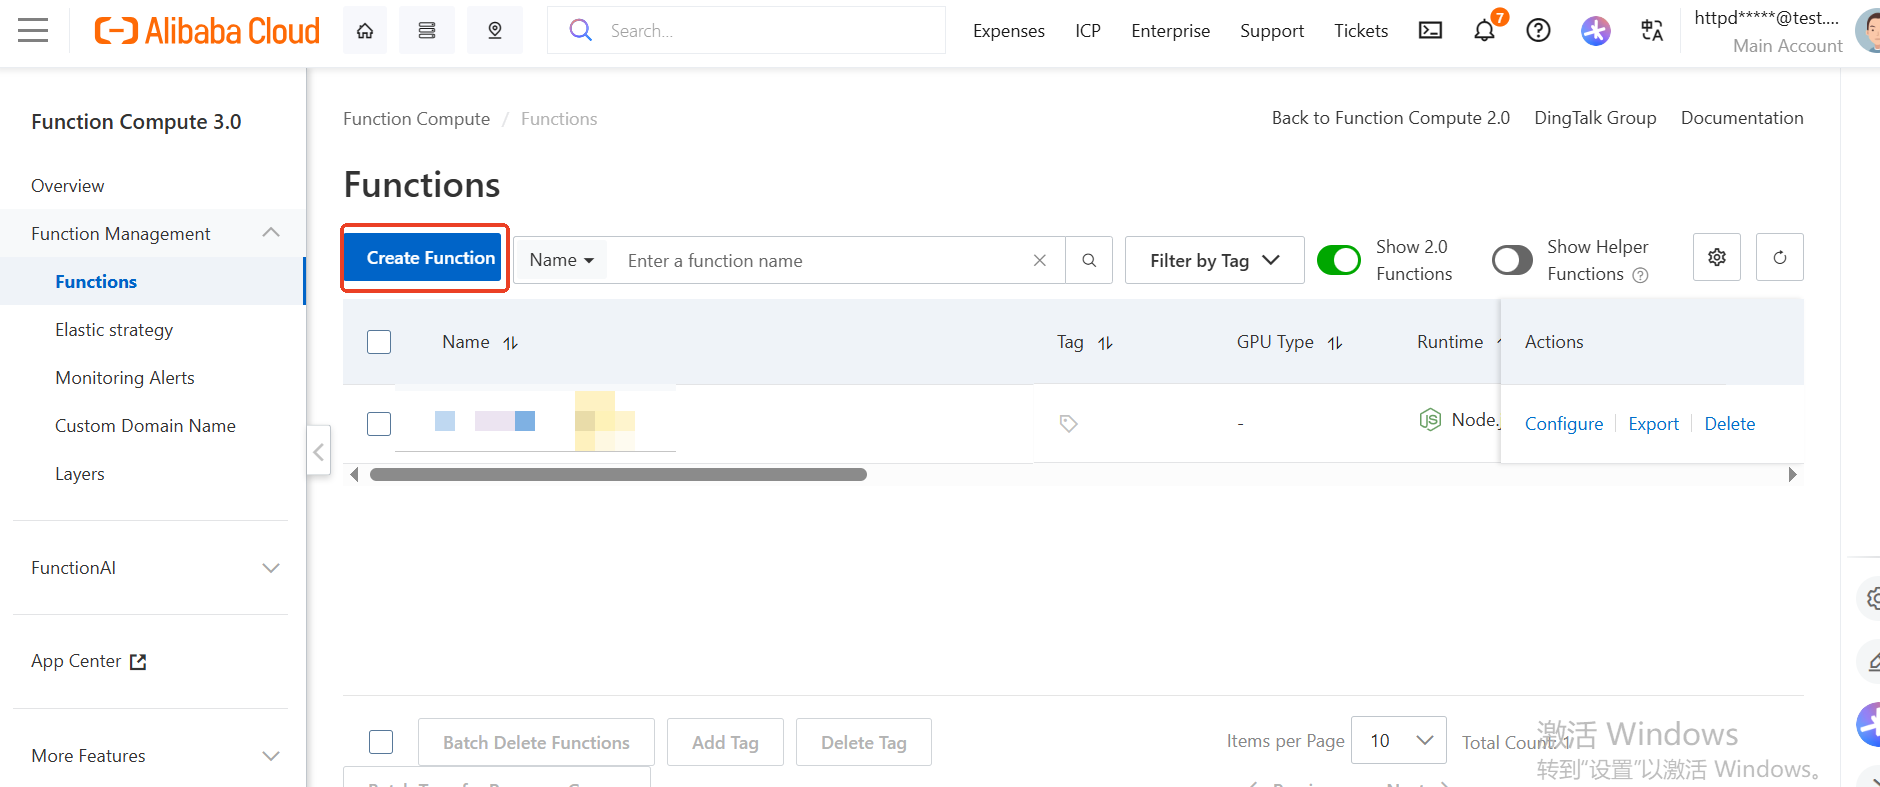Open Tickets in top menu

click(x=1361, y=31)
